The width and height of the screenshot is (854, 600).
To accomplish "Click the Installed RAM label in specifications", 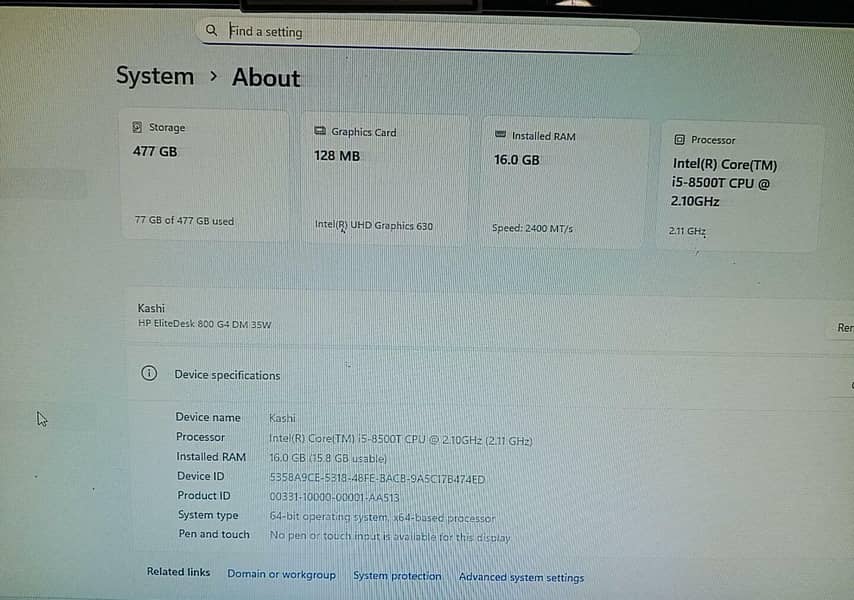I will [x=211, y=456].
